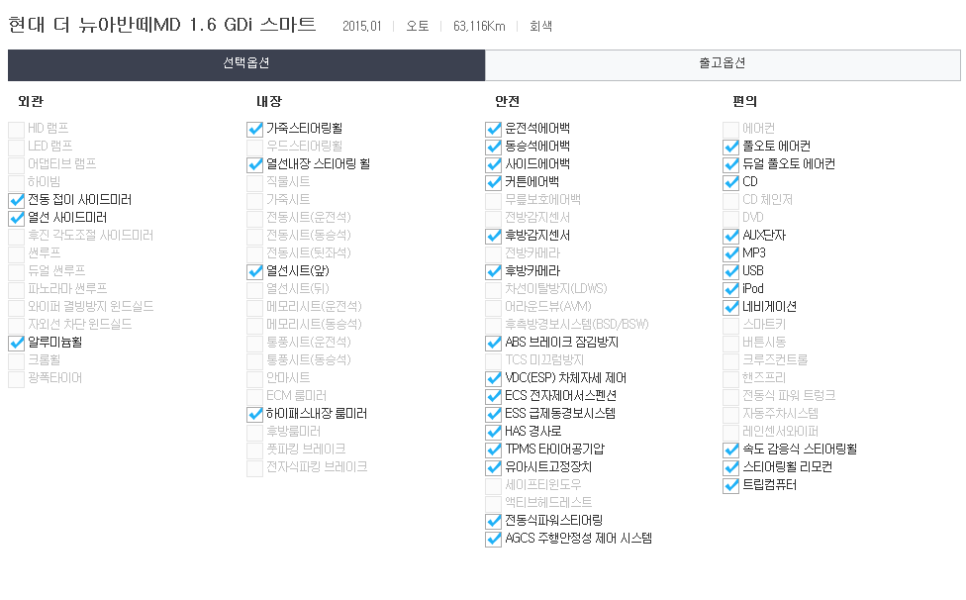Screen dimensions: 966x600
Task: Uncheck 열선시트(앞) checkbox
Action: click(254, 272)
